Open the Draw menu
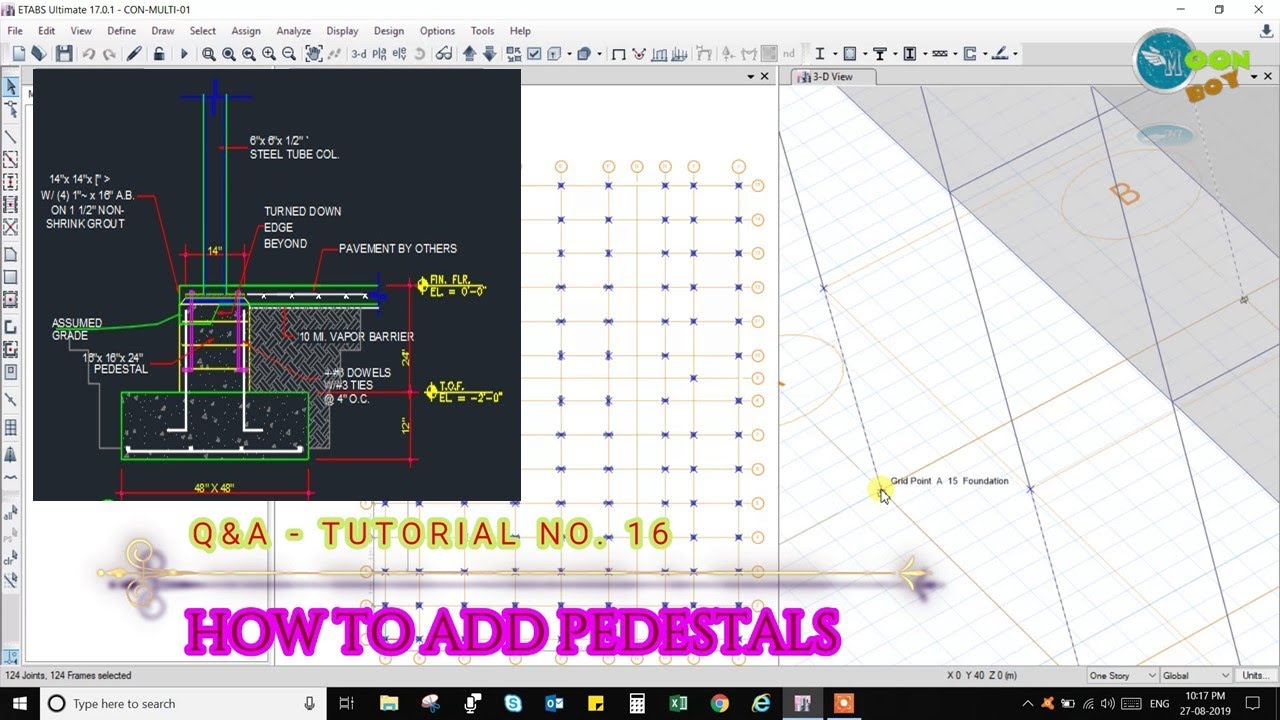The image size is (1280, 720). pos(163,31)
